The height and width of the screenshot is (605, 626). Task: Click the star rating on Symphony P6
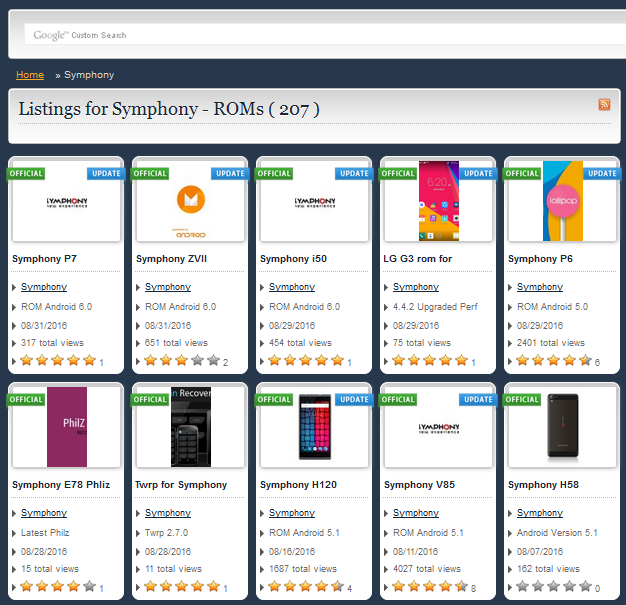pos(554,361)
